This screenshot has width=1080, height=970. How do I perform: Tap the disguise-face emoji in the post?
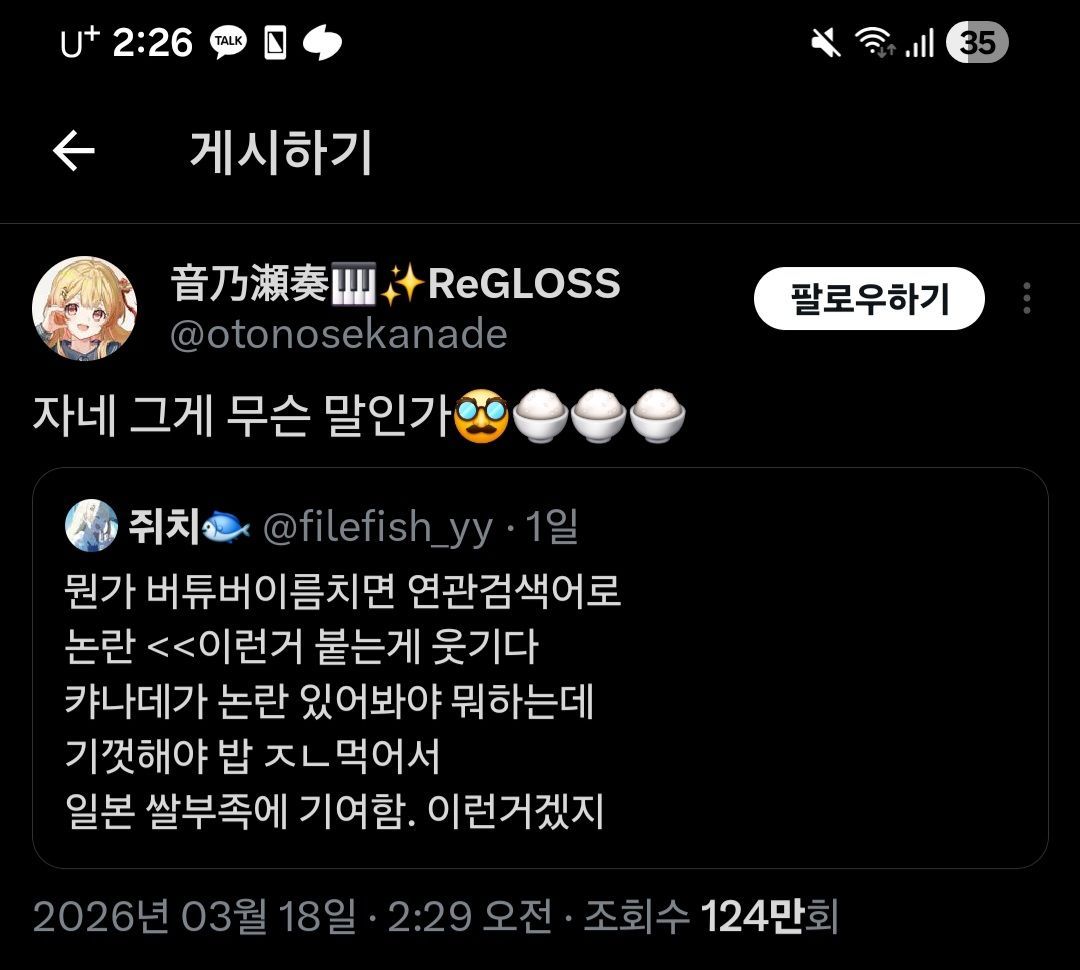click(x=482, y=416)
